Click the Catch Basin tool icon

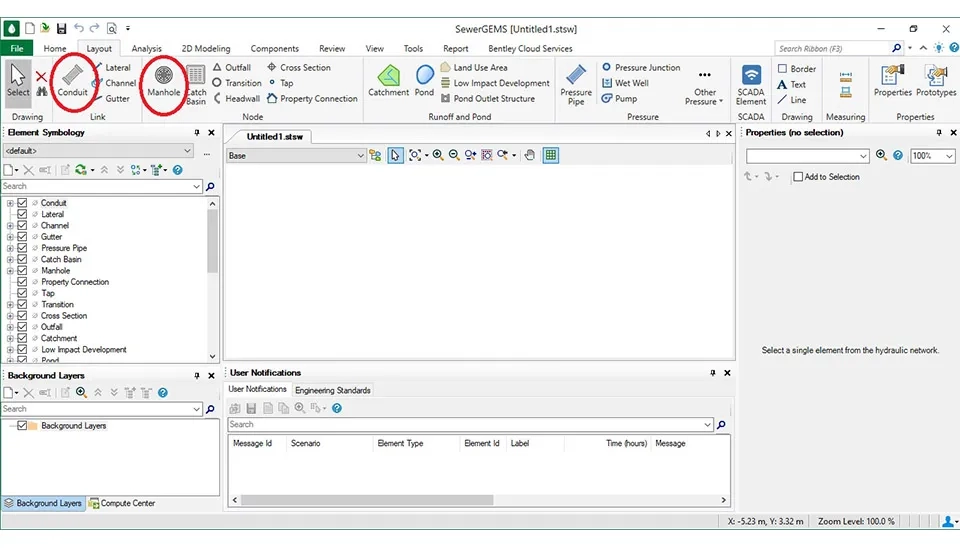196,81
